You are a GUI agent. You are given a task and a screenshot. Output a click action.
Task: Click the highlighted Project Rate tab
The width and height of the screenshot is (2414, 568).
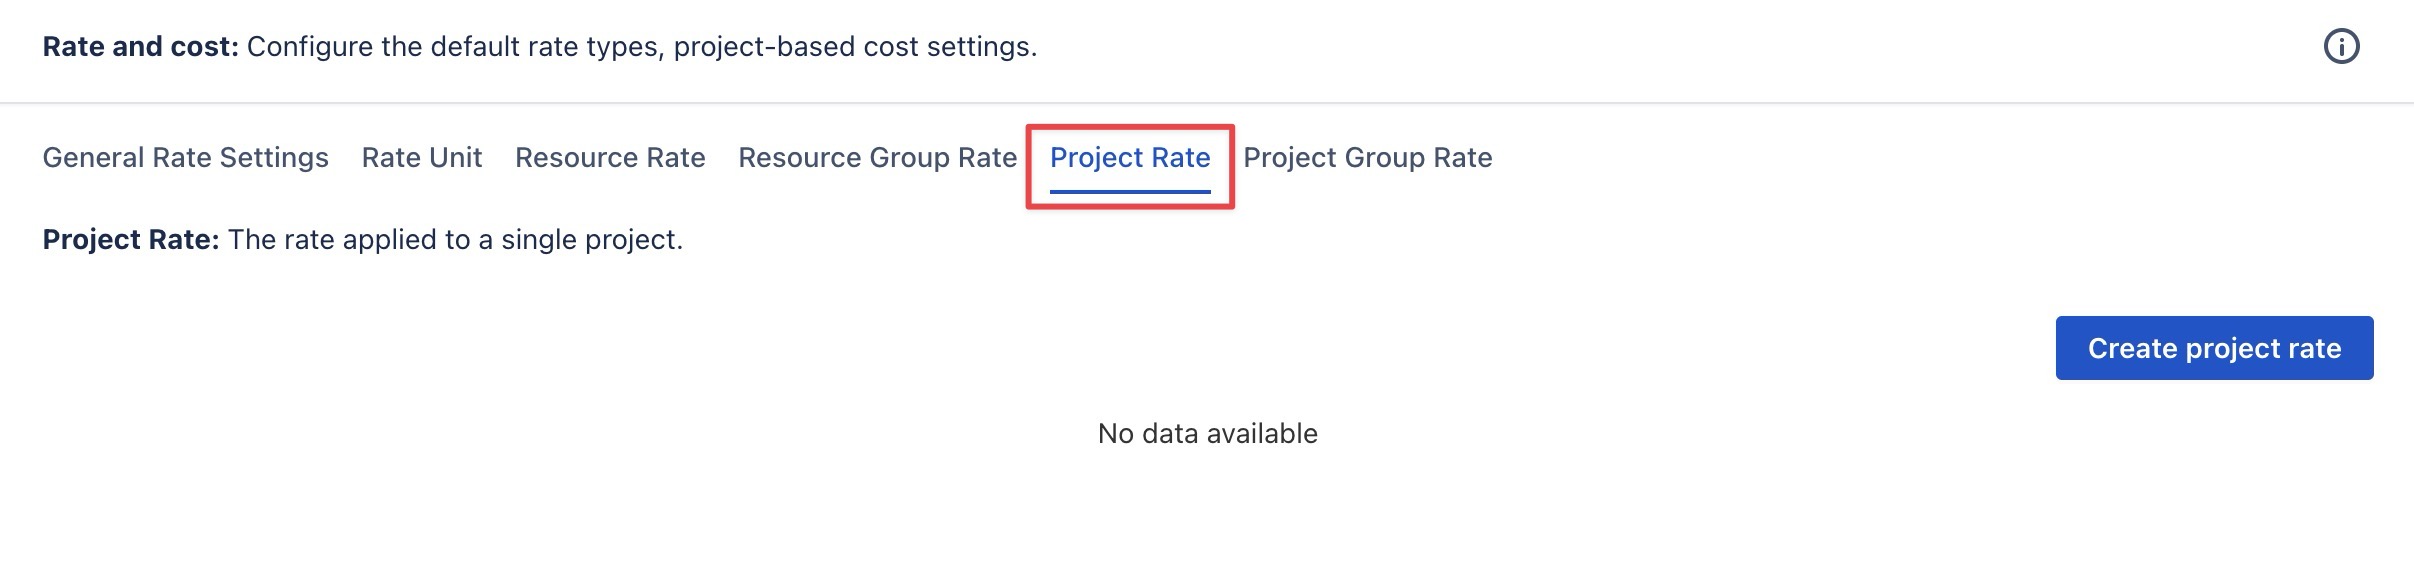point(1130,158)
